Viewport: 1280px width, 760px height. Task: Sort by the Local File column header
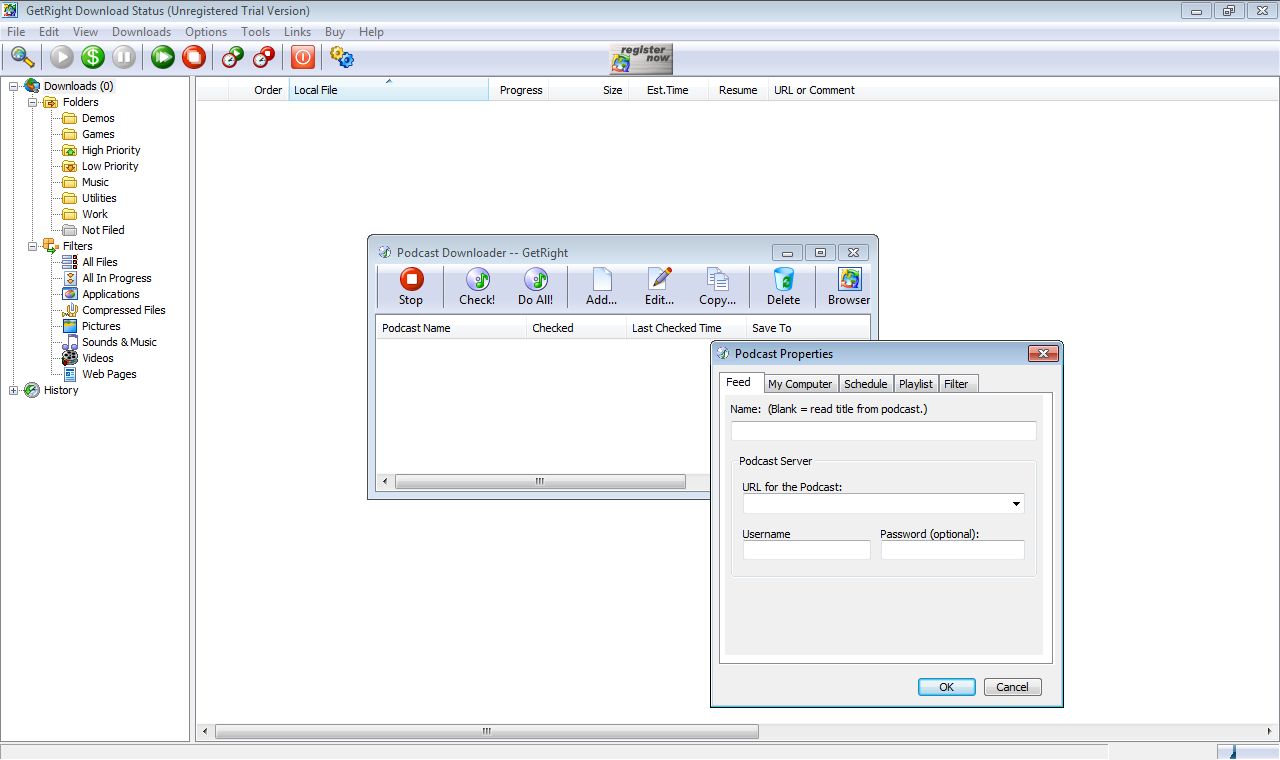[388, 90]
